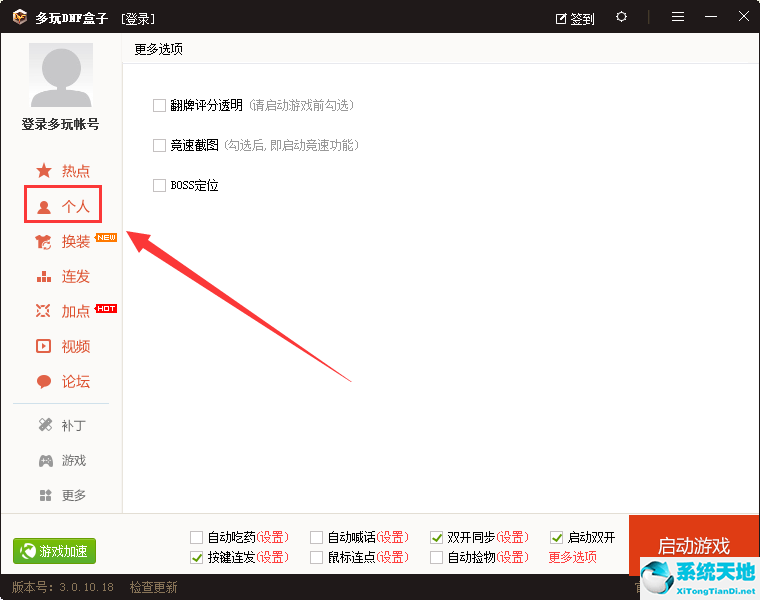Viewport: 760px width, 600px height.
Task: Click the user avatar placeholder
Action: coord(61,75)
